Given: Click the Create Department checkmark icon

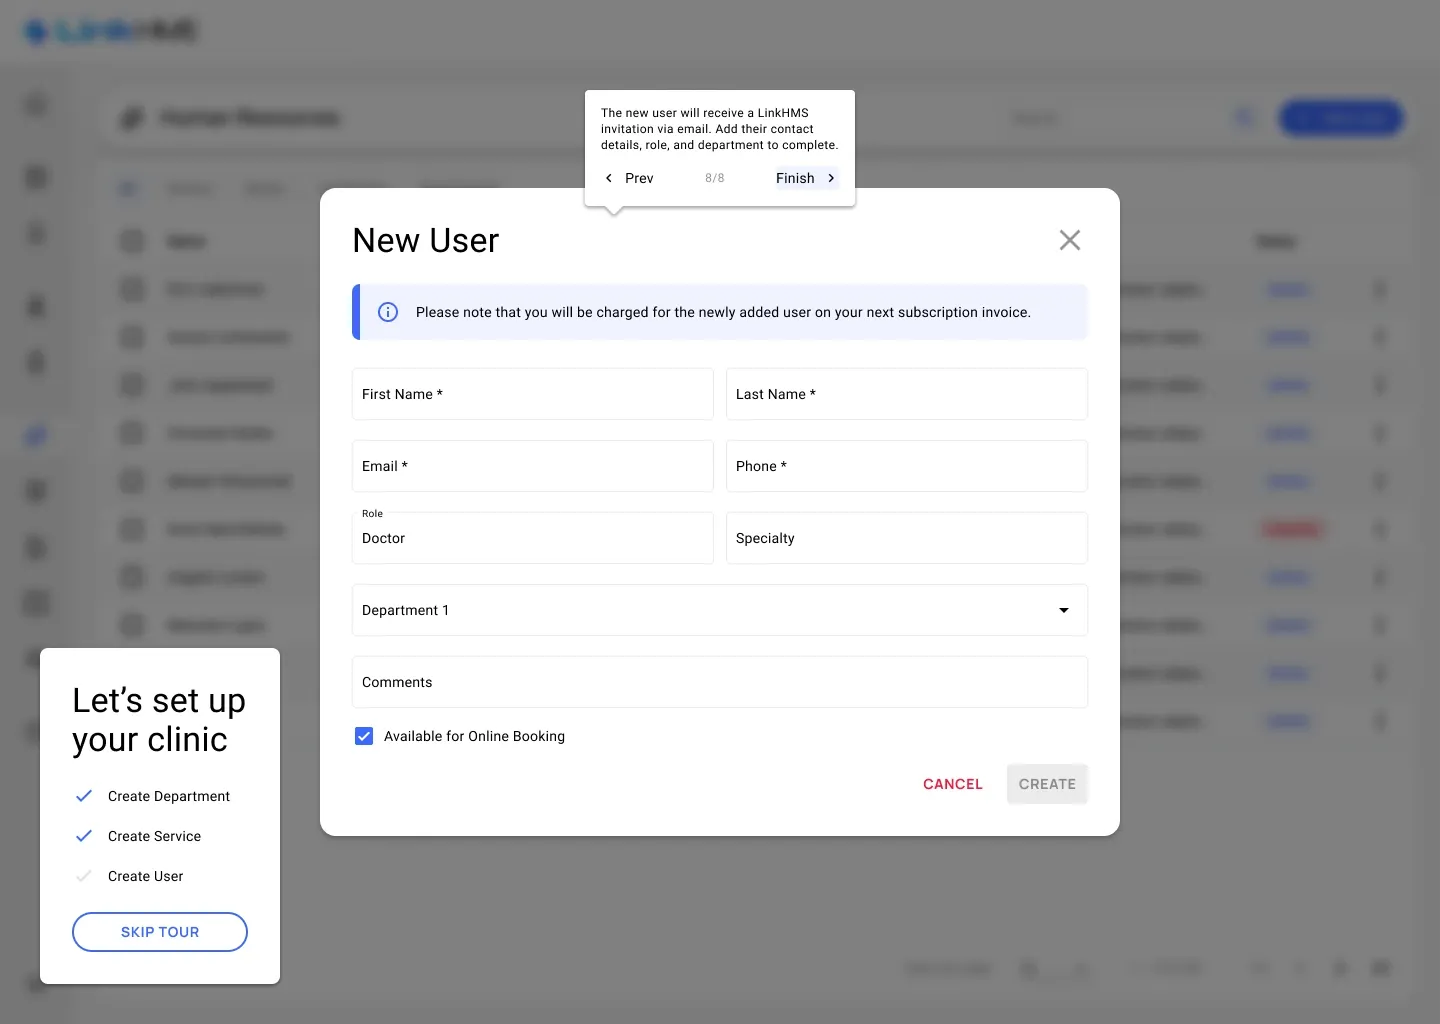Looking at the screenshot, I should point(84,796).
